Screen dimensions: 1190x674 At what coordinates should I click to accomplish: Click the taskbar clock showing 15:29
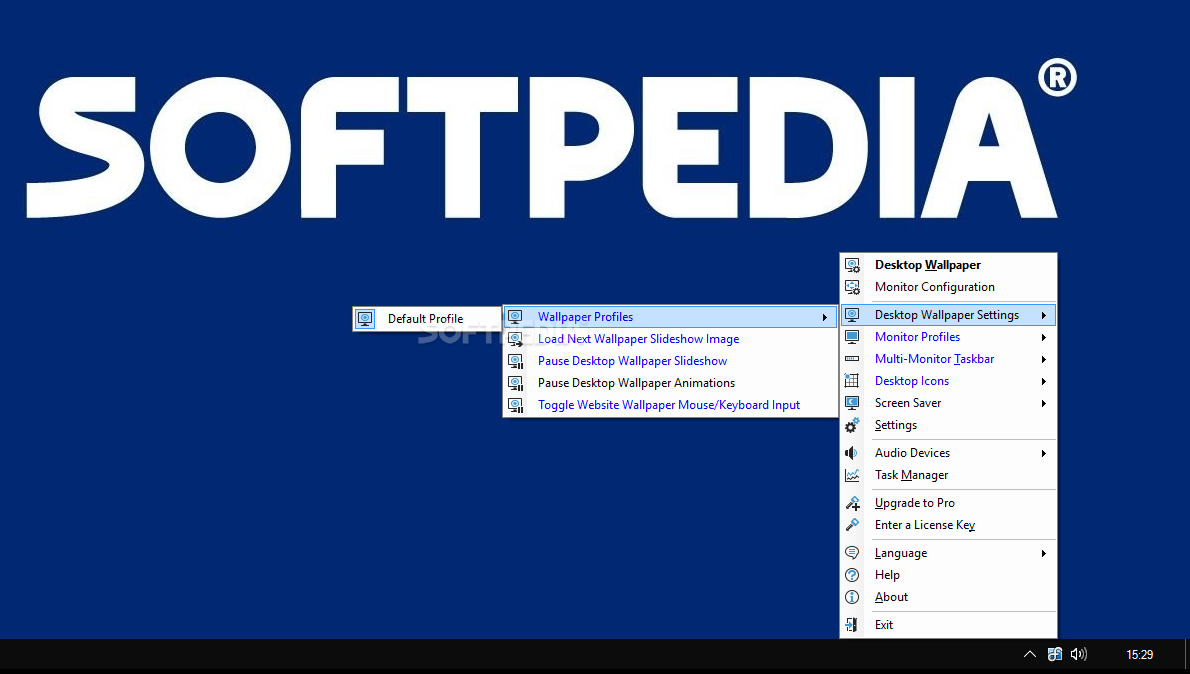point(1139,655)
